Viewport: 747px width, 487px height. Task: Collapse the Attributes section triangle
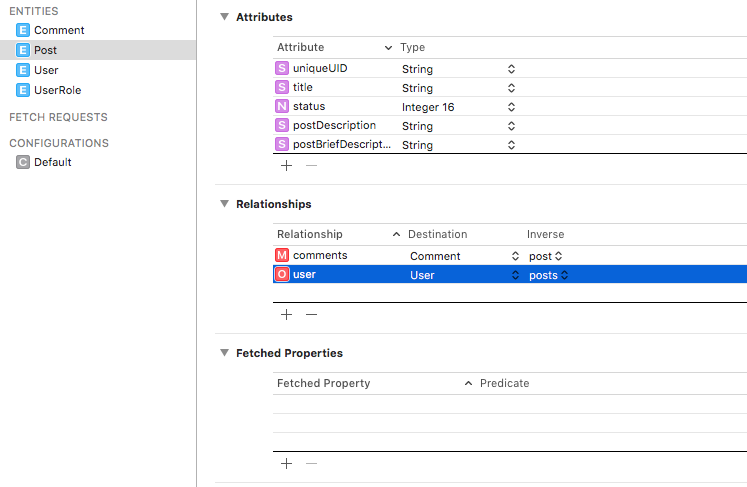click(224, 18)
